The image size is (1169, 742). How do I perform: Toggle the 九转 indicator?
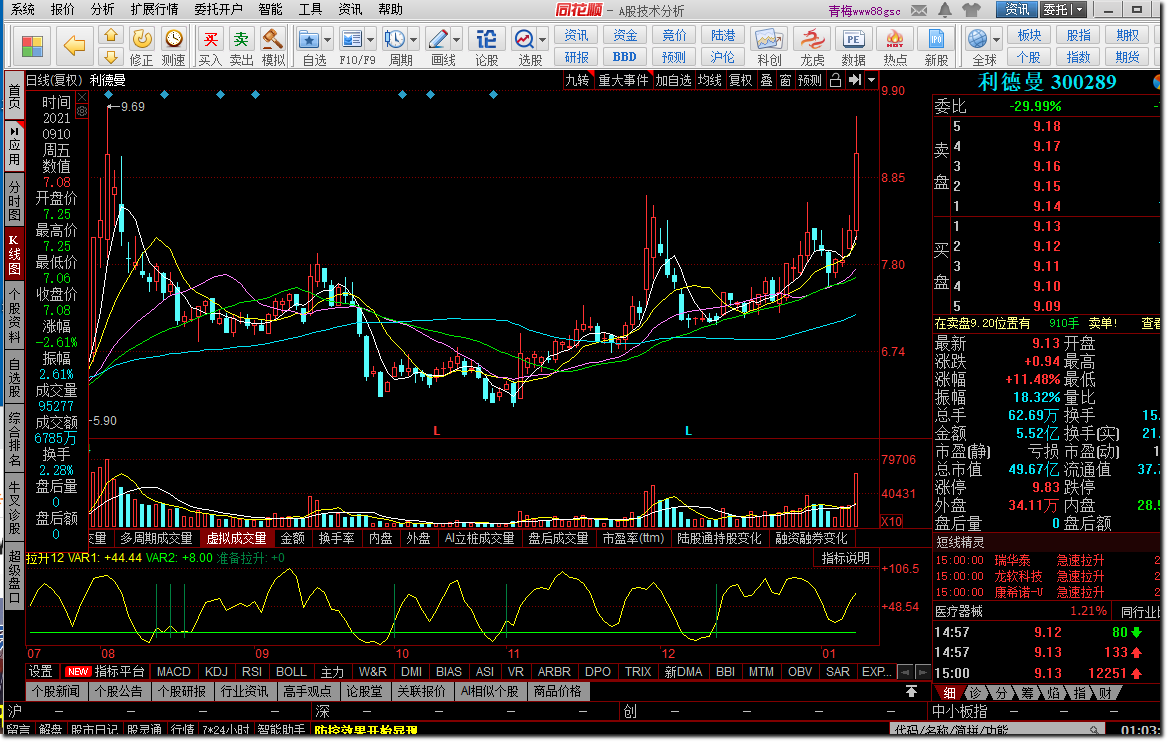pos(577,80)
